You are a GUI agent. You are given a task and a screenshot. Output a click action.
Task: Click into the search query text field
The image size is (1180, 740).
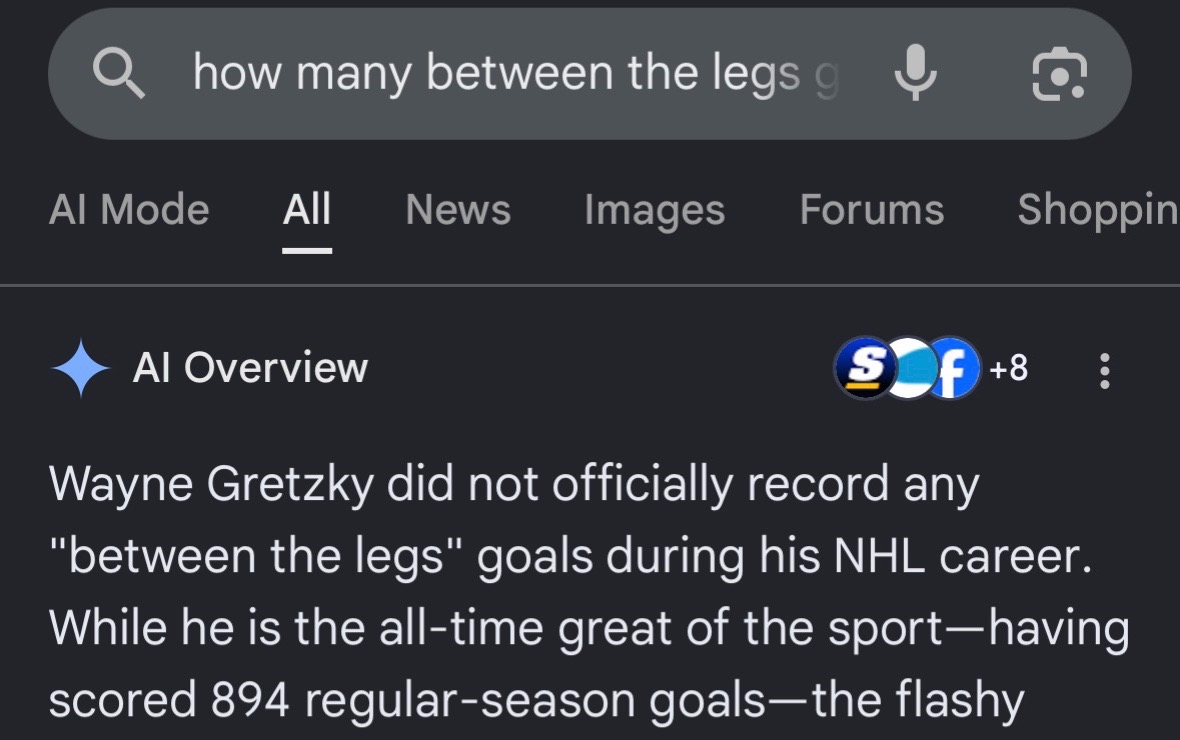(x=516, y=73)
